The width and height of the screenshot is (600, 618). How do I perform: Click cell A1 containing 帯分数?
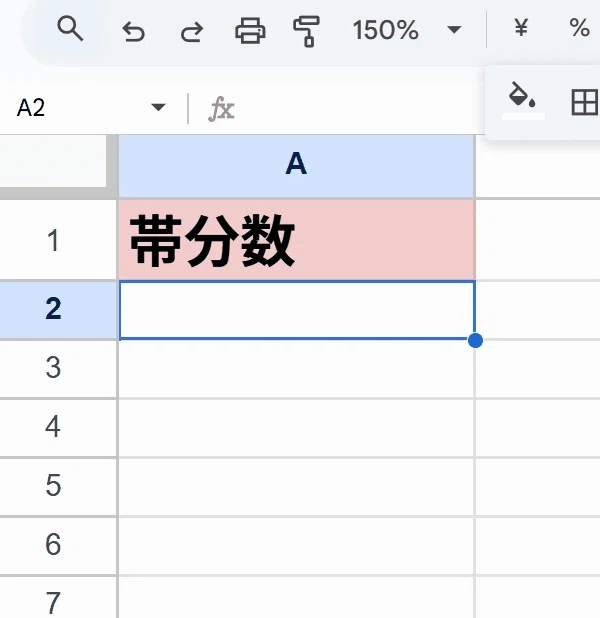[x=296, y=240]
